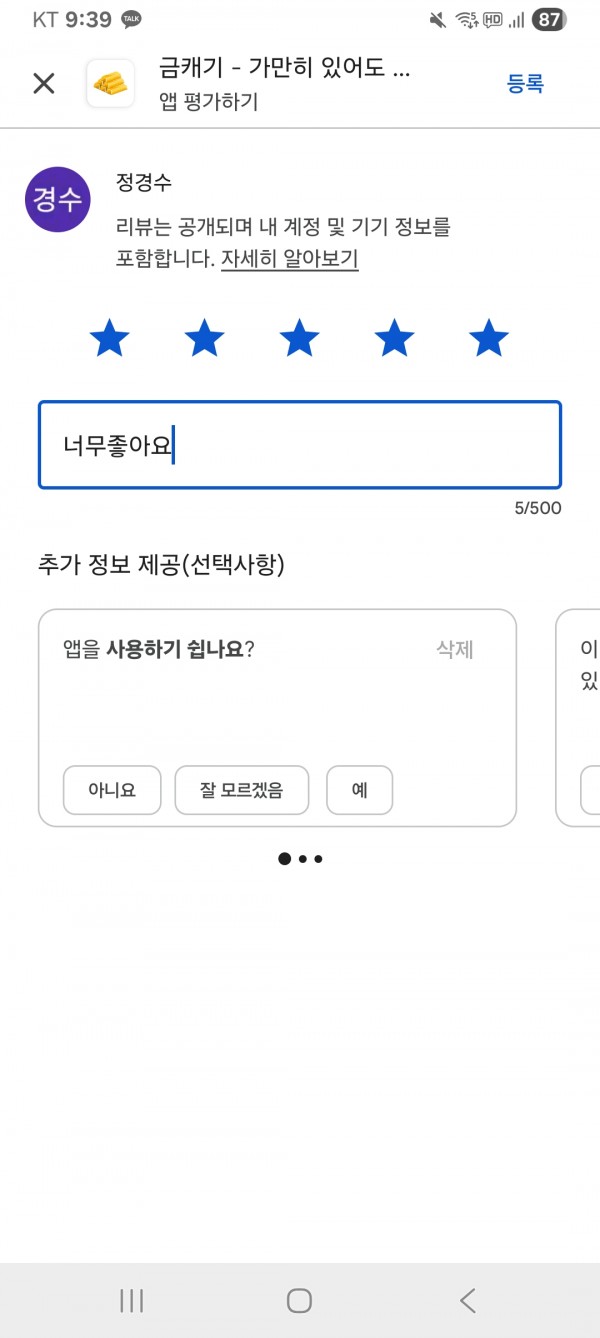
Task: Select the third rating star
Action: (299, 338)
